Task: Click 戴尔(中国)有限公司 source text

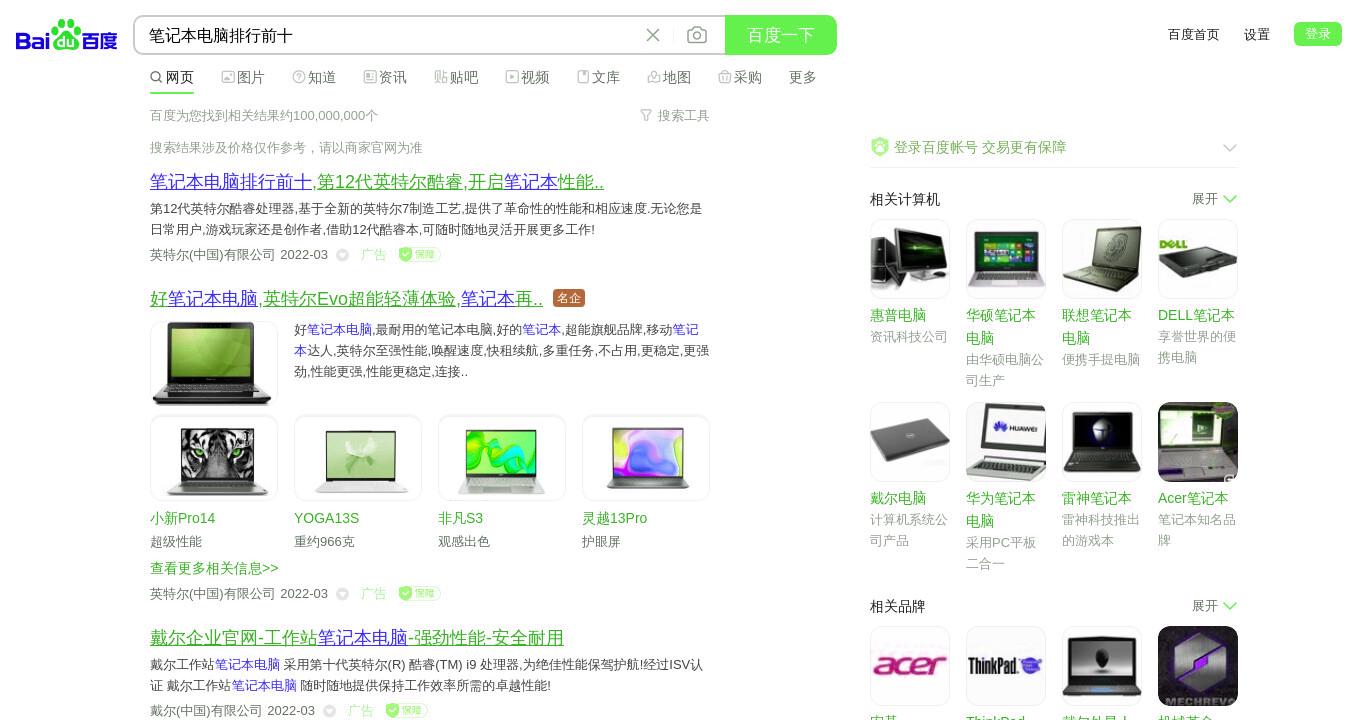Action: tap(206, 711)
